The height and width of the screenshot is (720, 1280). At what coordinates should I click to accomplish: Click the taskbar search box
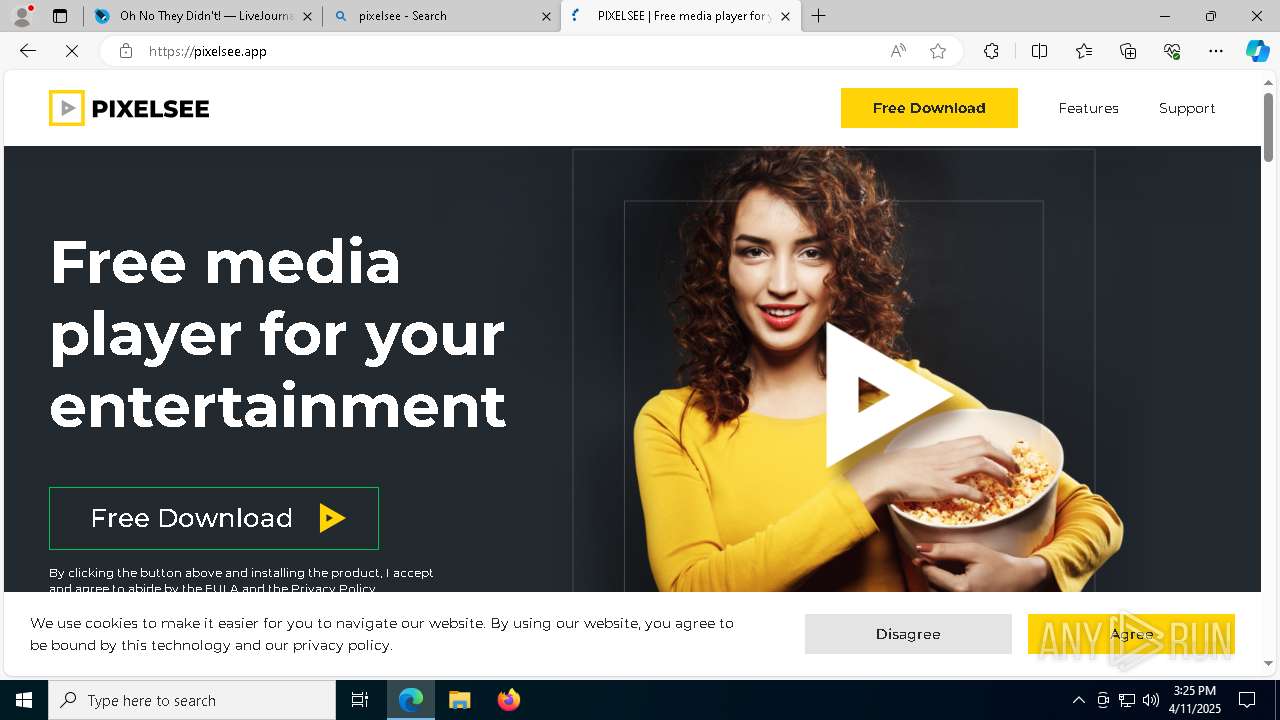(x=192, y=700)
